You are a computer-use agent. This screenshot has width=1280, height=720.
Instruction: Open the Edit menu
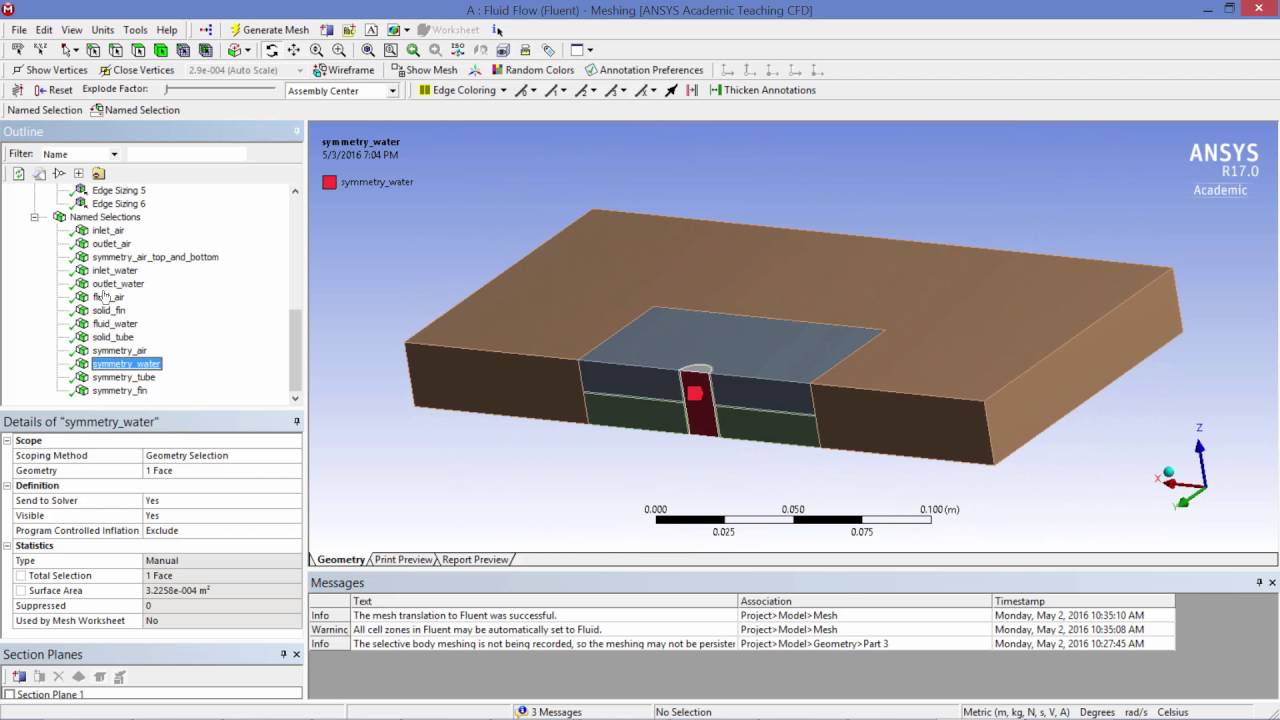pos(44,30)
